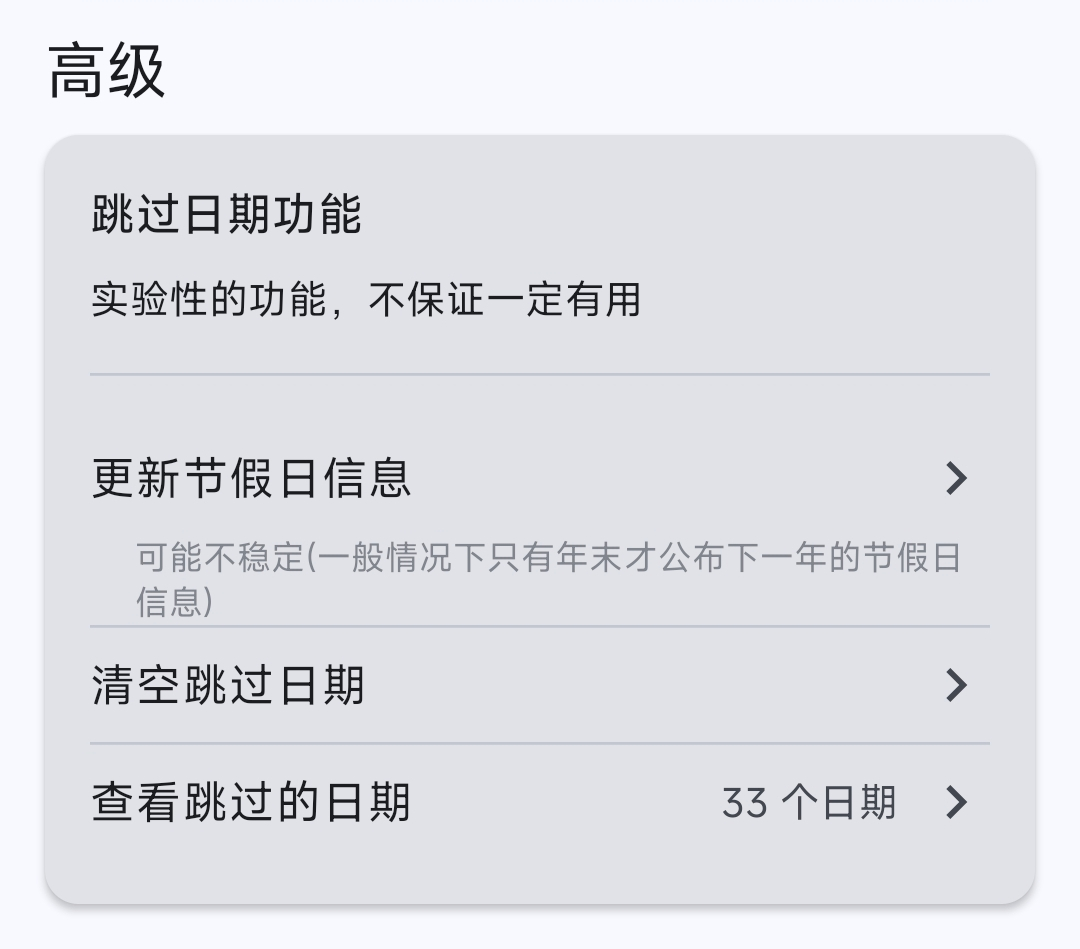This screenshot has height=949, width=1080.
Task: Select the 清空跳过日期 entry
Action: pyautogui.click(x=228, y=686)
